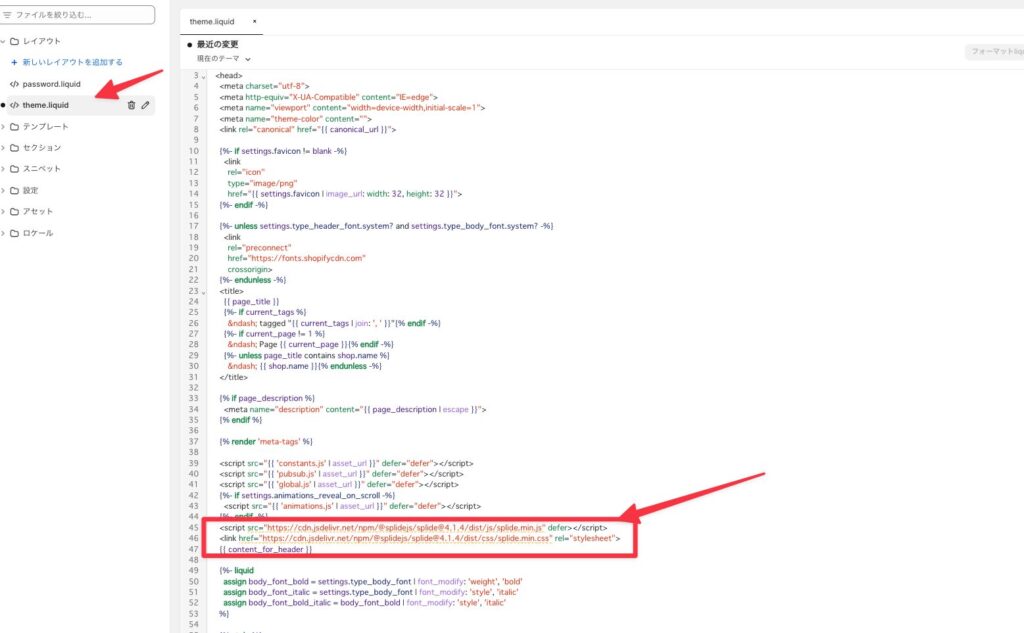Click the {{ content_for_header }} line
Image resolution: width=1024 pixels, height=633 pixels.
pos(266,549)
